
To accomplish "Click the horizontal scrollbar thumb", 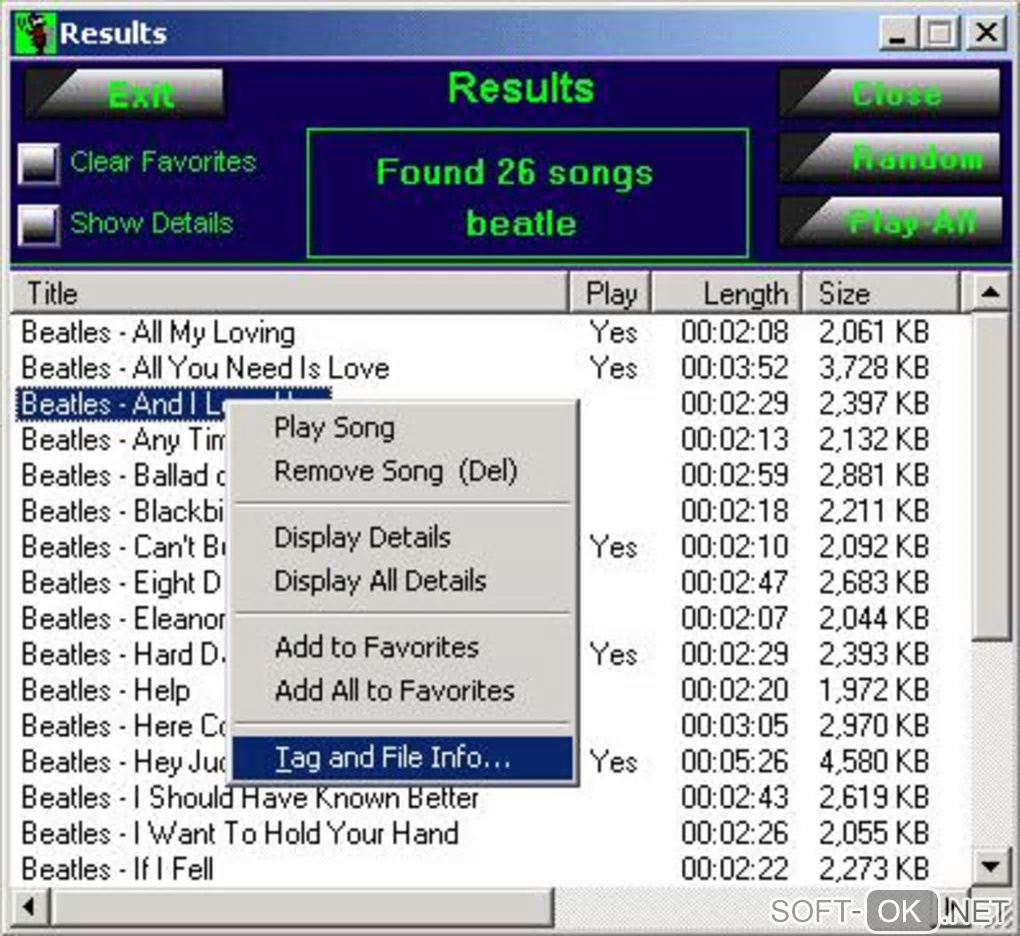I will (x=302, y=907).
